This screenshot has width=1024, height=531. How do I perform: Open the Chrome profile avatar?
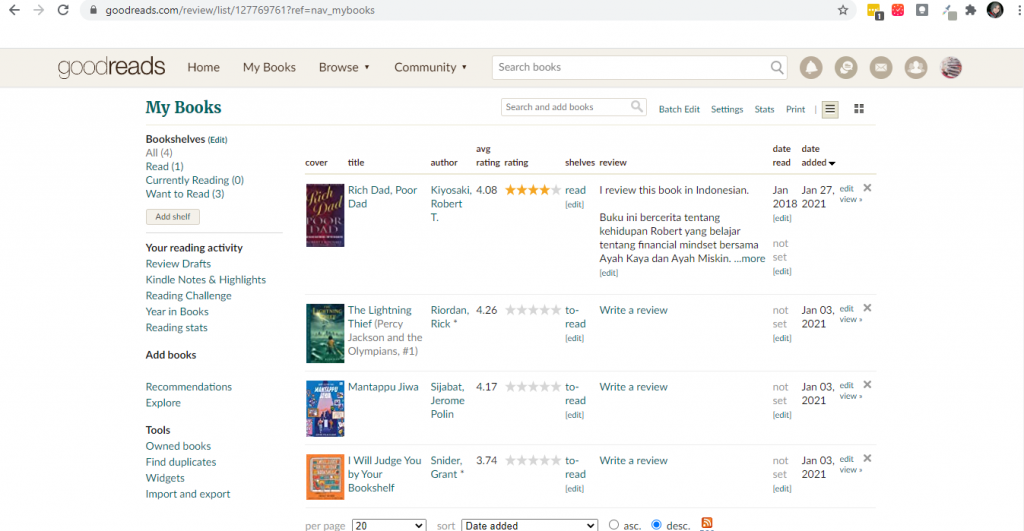tap(995, 10)
